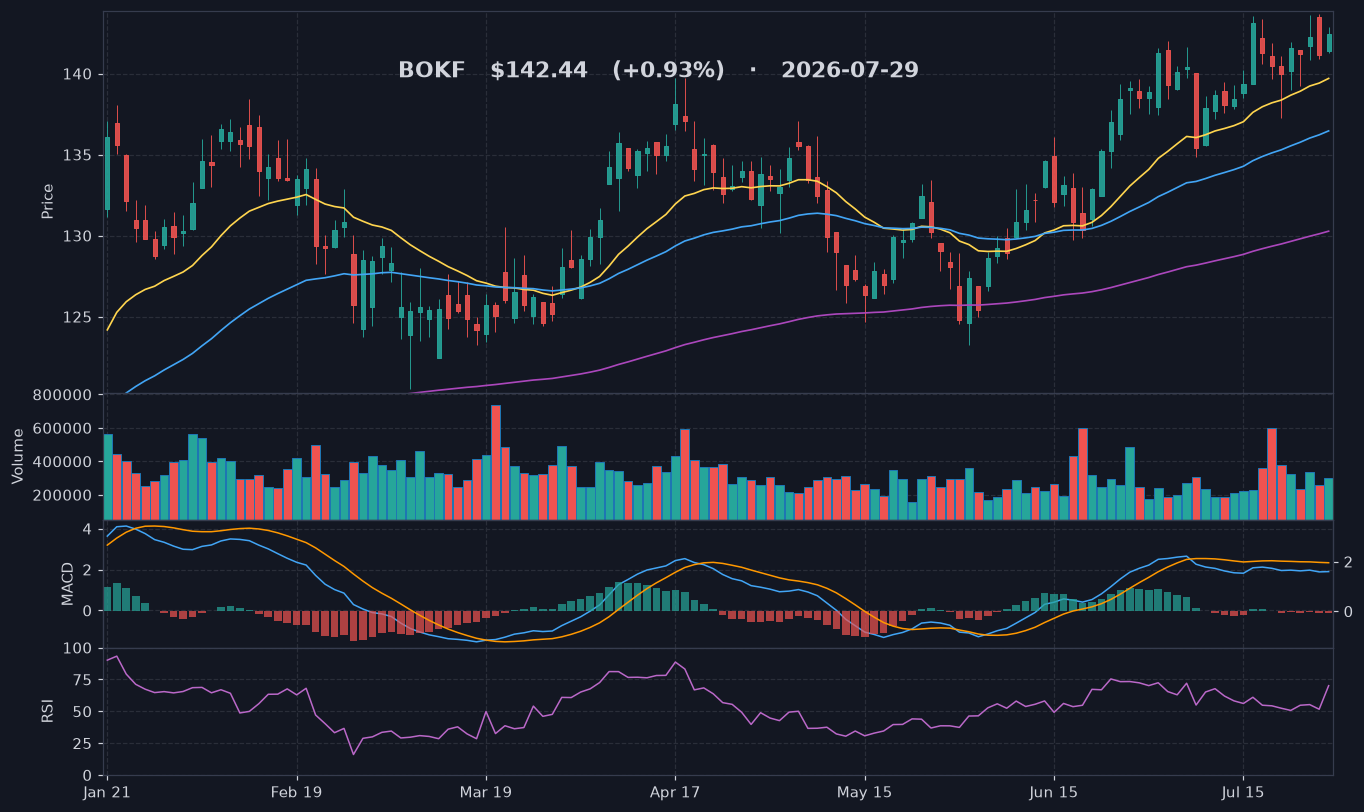The height and width of the screenshot is (812, 1364).
Task: Click the May 15 date tick
Action: pyautogui.click(x=865, y=792)
